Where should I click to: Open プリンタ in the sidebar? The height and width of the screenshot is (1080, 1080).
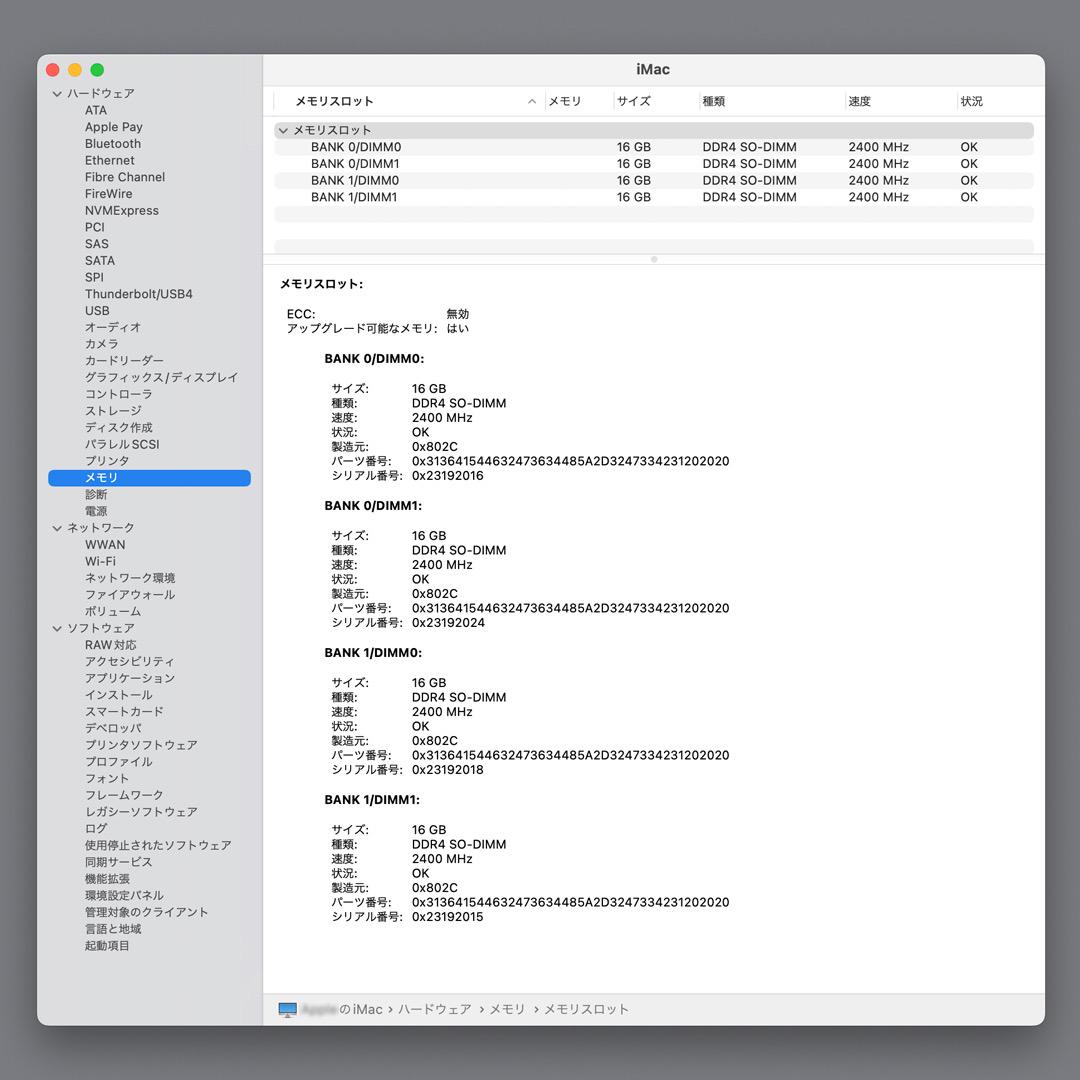(x=107, y=461)
